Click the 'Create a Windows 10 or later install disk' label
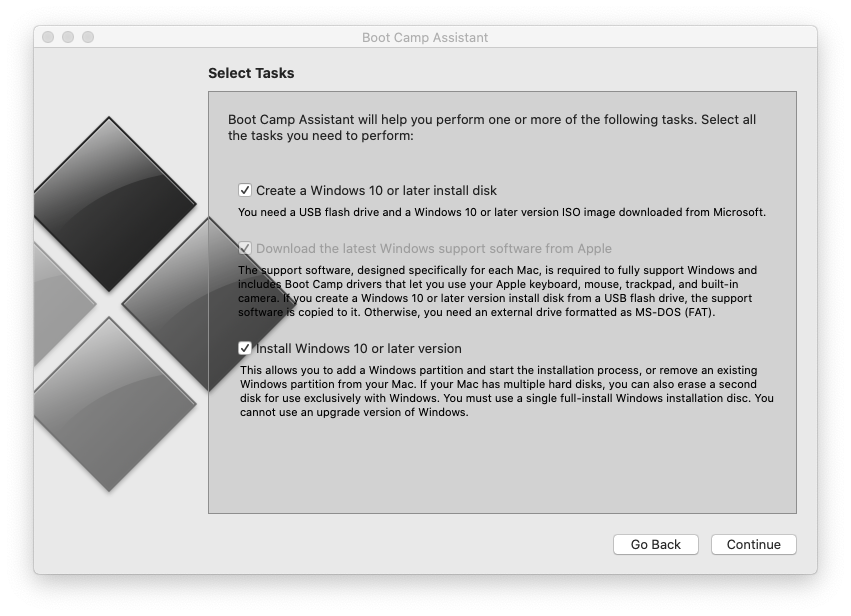The height and width of the screenshot is (616, 851). click(376, 190)
